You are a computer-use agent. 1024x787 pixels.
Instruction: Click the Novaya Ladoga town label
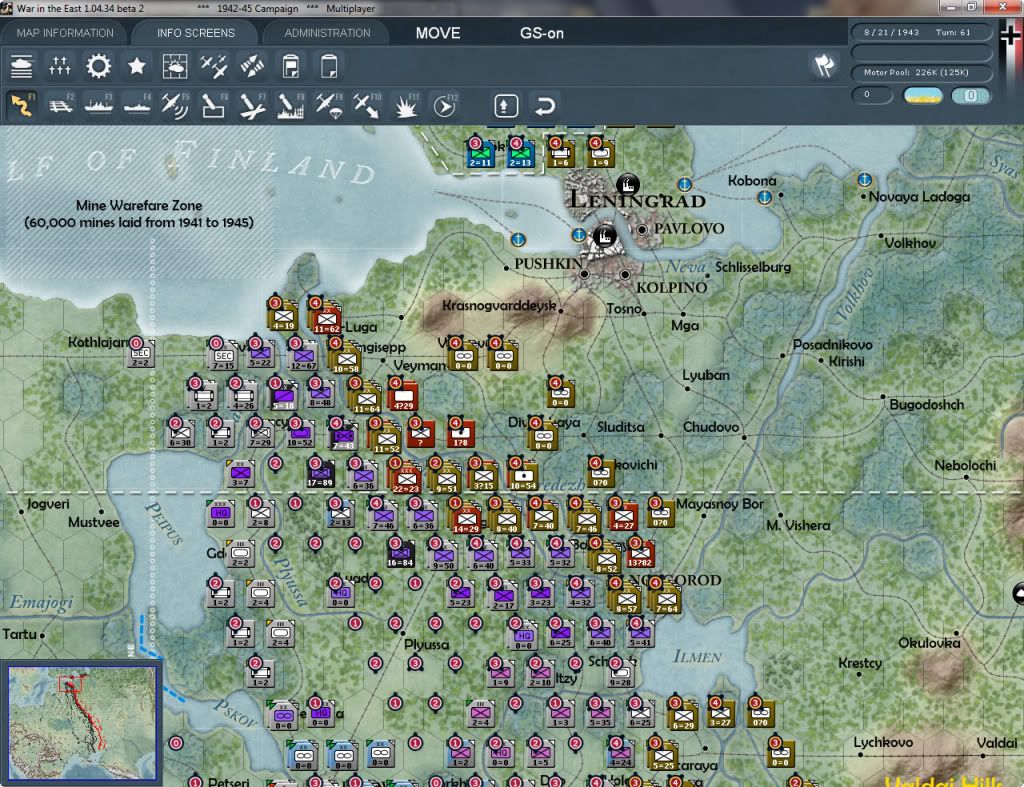pyautogui.click(x=919, y=197)
